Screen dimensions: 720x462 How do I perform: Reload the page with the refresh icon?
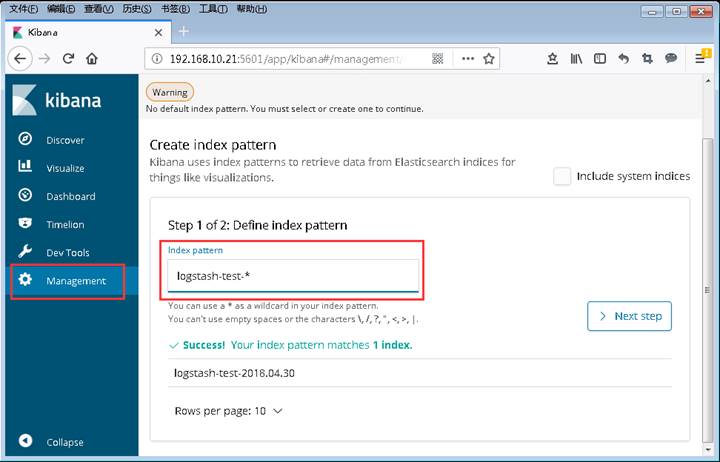[x=67, y=58]
